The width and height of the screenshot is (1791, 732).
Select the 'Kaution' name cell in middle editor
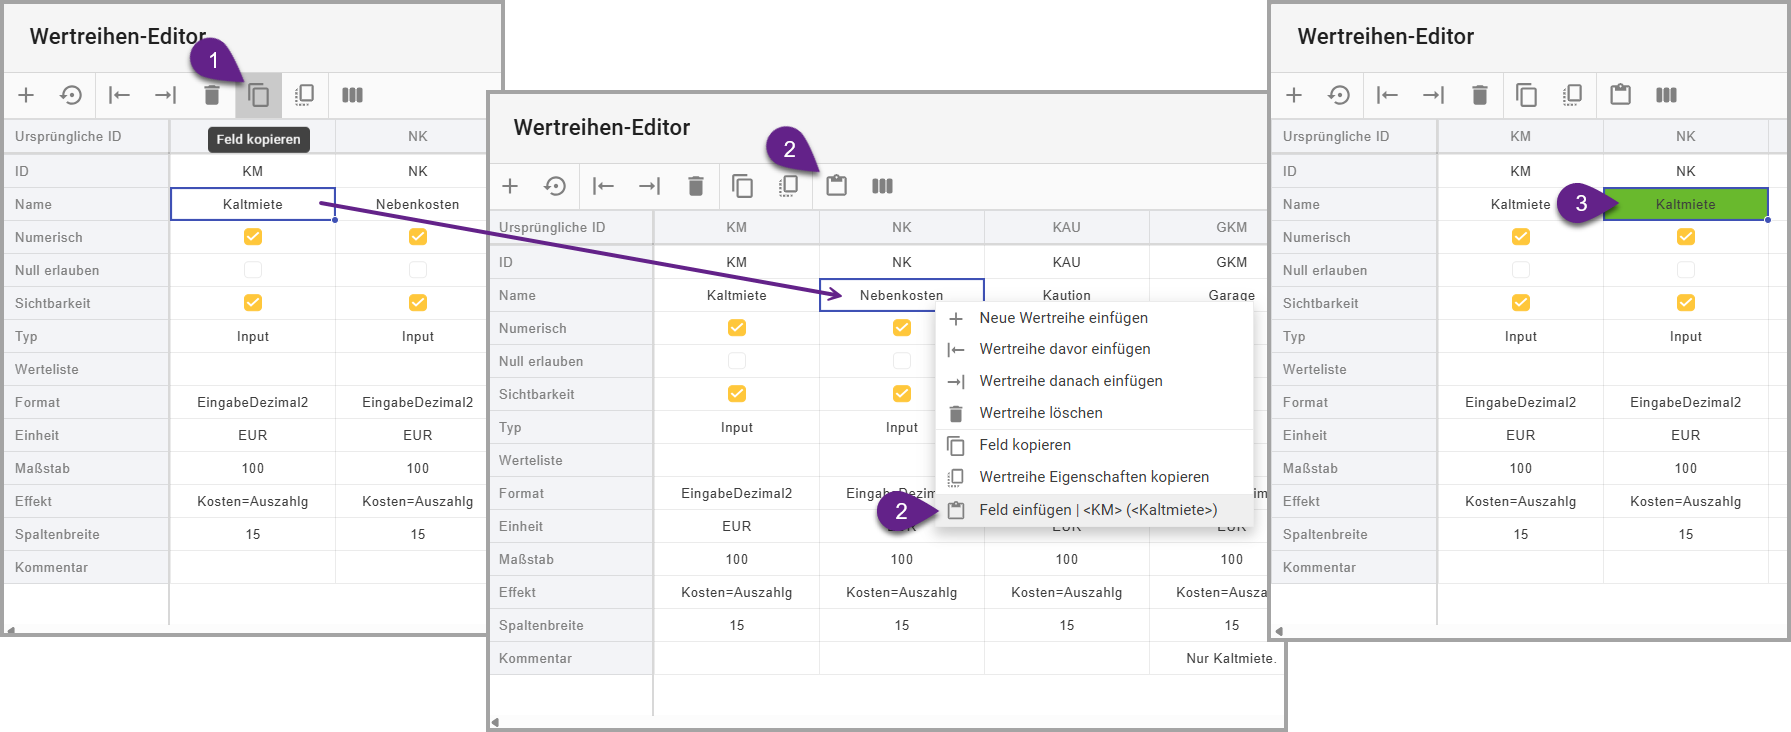click(x=1067, y=295)
